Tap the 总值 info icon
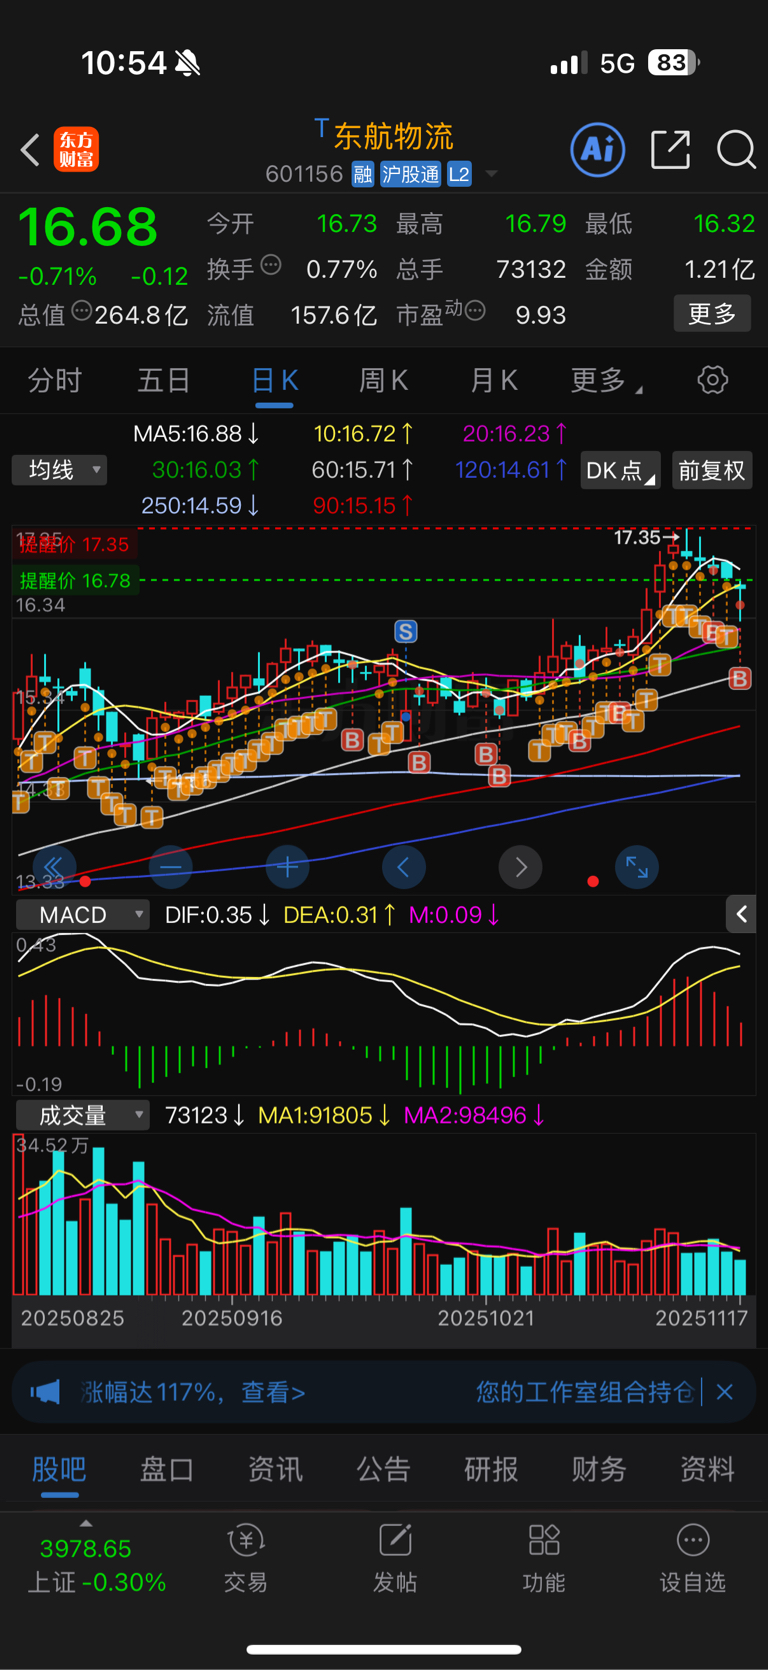Screen dimensions: 768x1670 82,311
